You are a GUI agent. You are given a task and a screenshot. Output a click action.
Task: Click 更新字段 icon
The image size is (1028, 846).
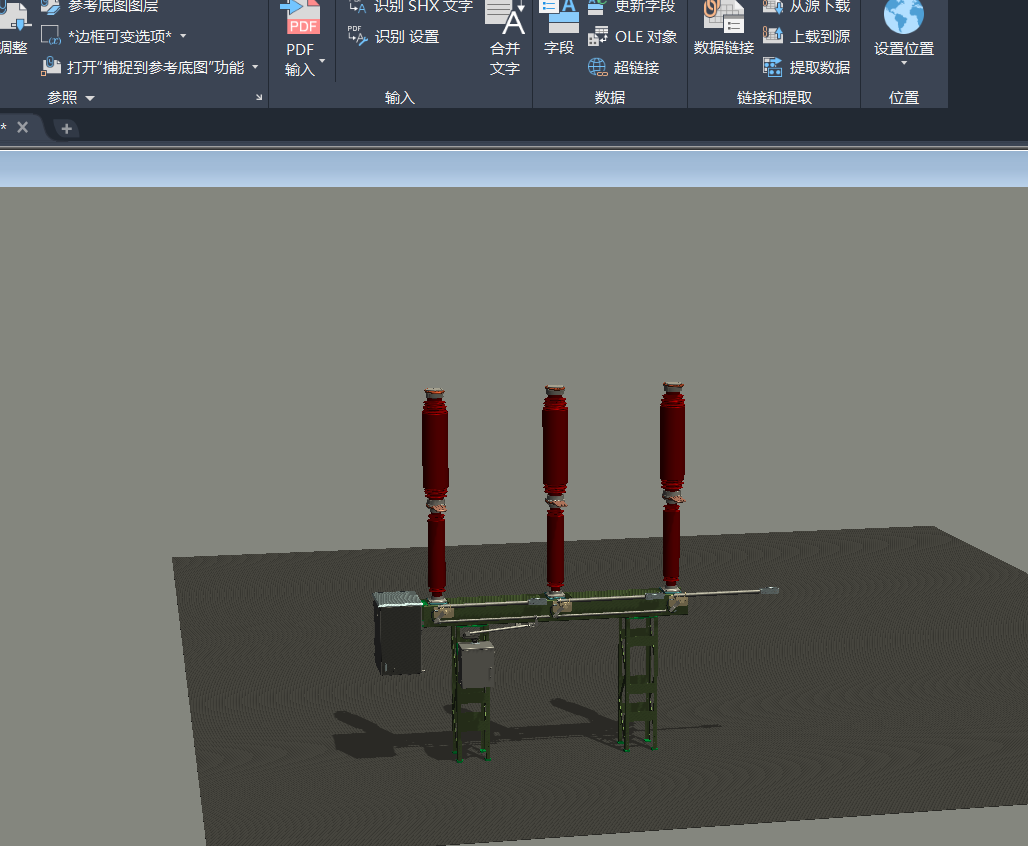pos(597,7)
